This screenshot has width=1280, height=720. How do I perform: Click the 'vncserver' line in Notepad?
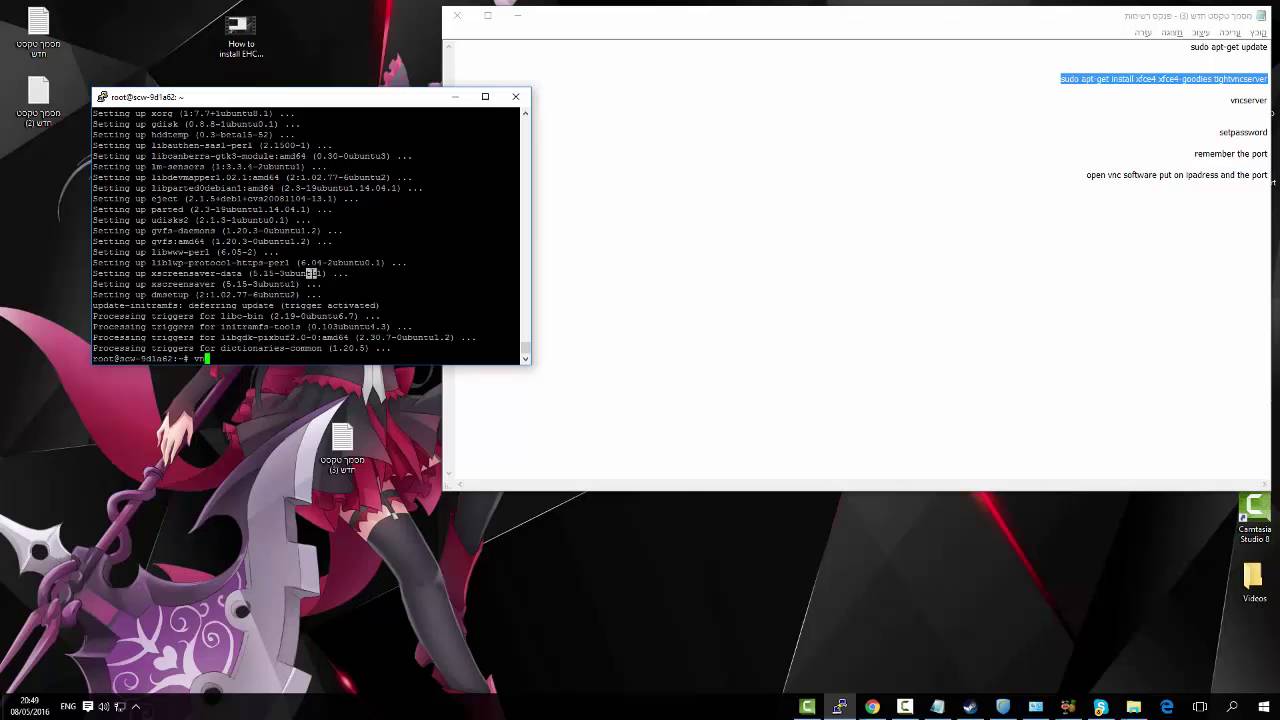[x=1249, y=100]
